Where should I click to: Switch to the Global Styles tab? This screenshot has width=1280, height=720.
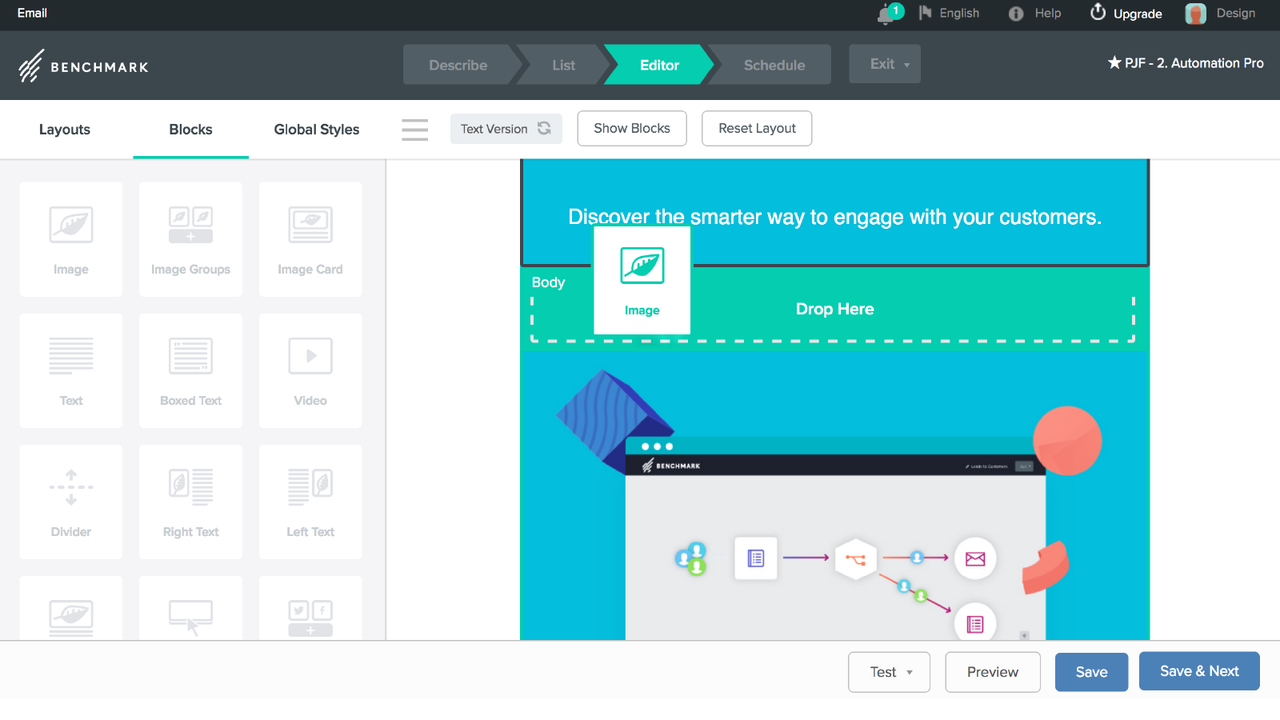point(316,129)
